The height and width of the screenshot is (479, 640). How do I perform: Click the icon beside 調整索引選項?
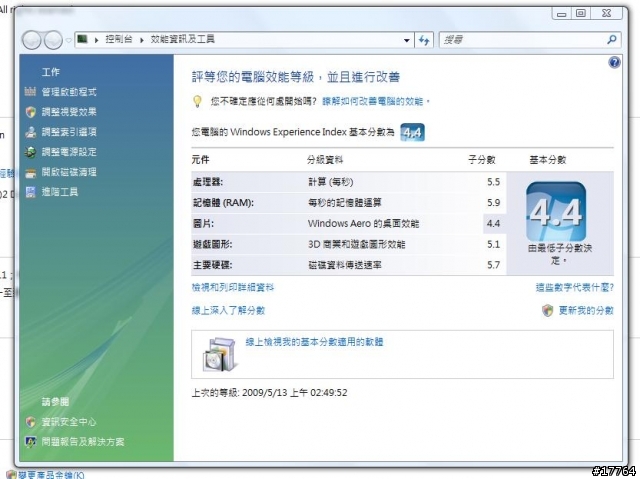[x=31, y=132]
